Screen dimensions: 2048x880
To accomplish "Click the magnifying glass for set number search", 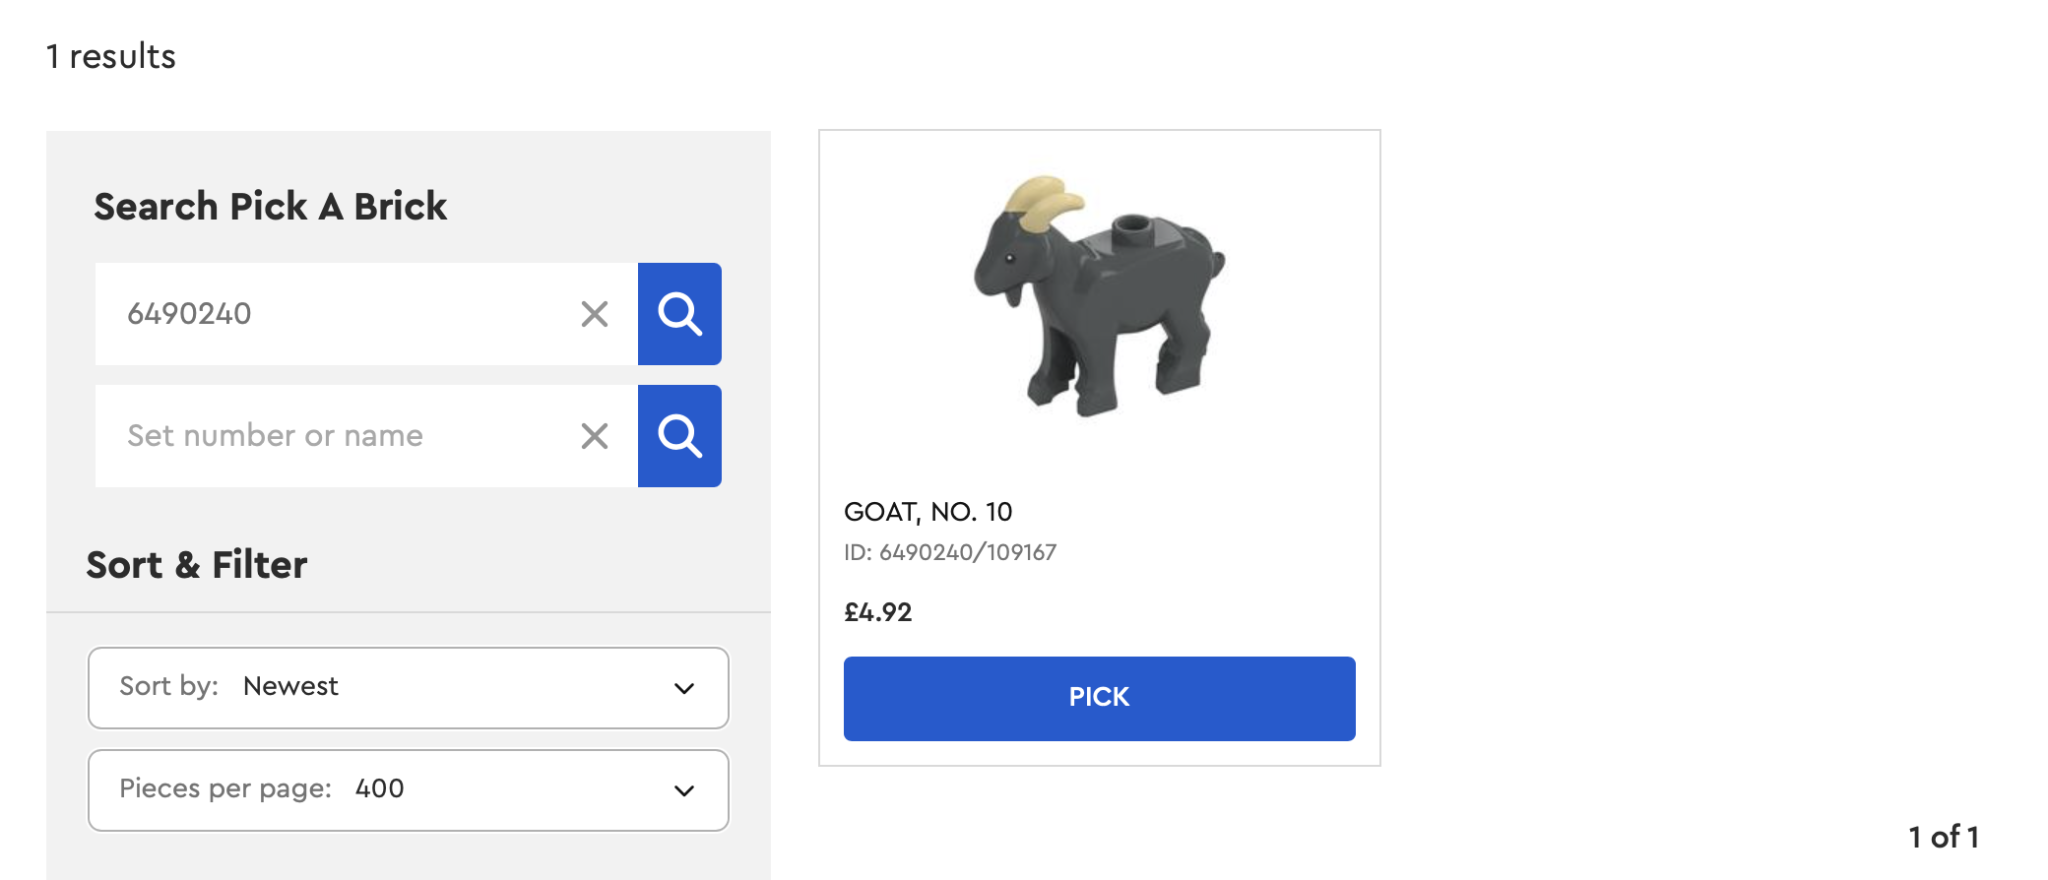I will coord(680,436).
